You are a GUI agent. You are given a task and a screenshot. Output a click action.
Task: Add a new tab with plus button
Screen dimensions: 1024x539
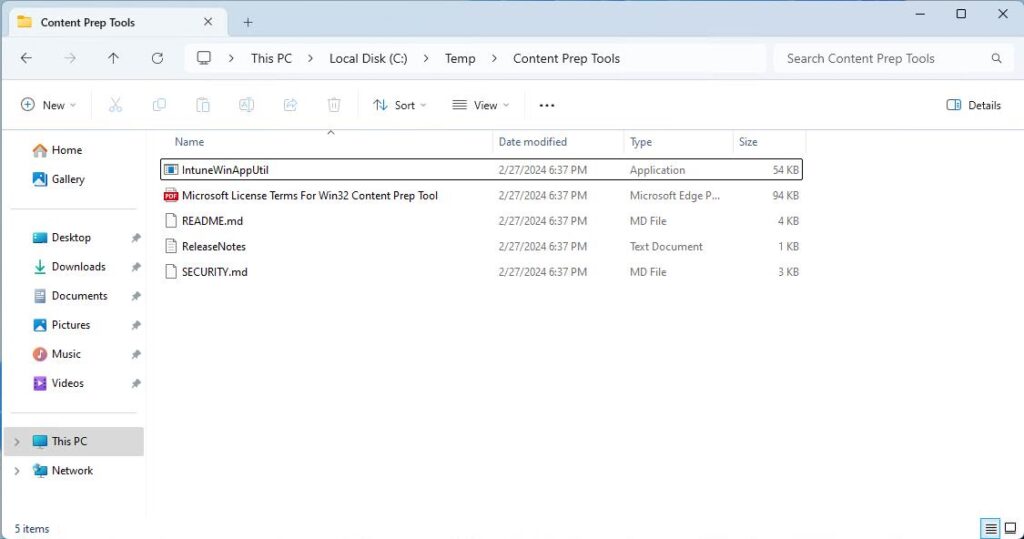(248, 22)
